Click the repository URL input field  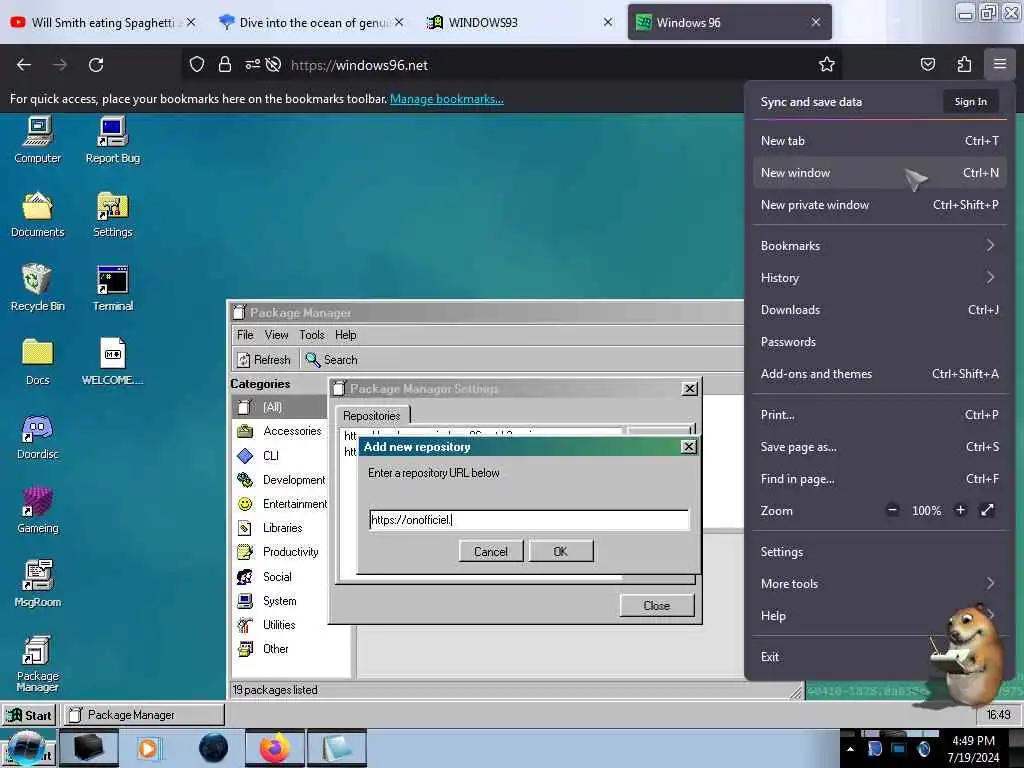point(528,520)
